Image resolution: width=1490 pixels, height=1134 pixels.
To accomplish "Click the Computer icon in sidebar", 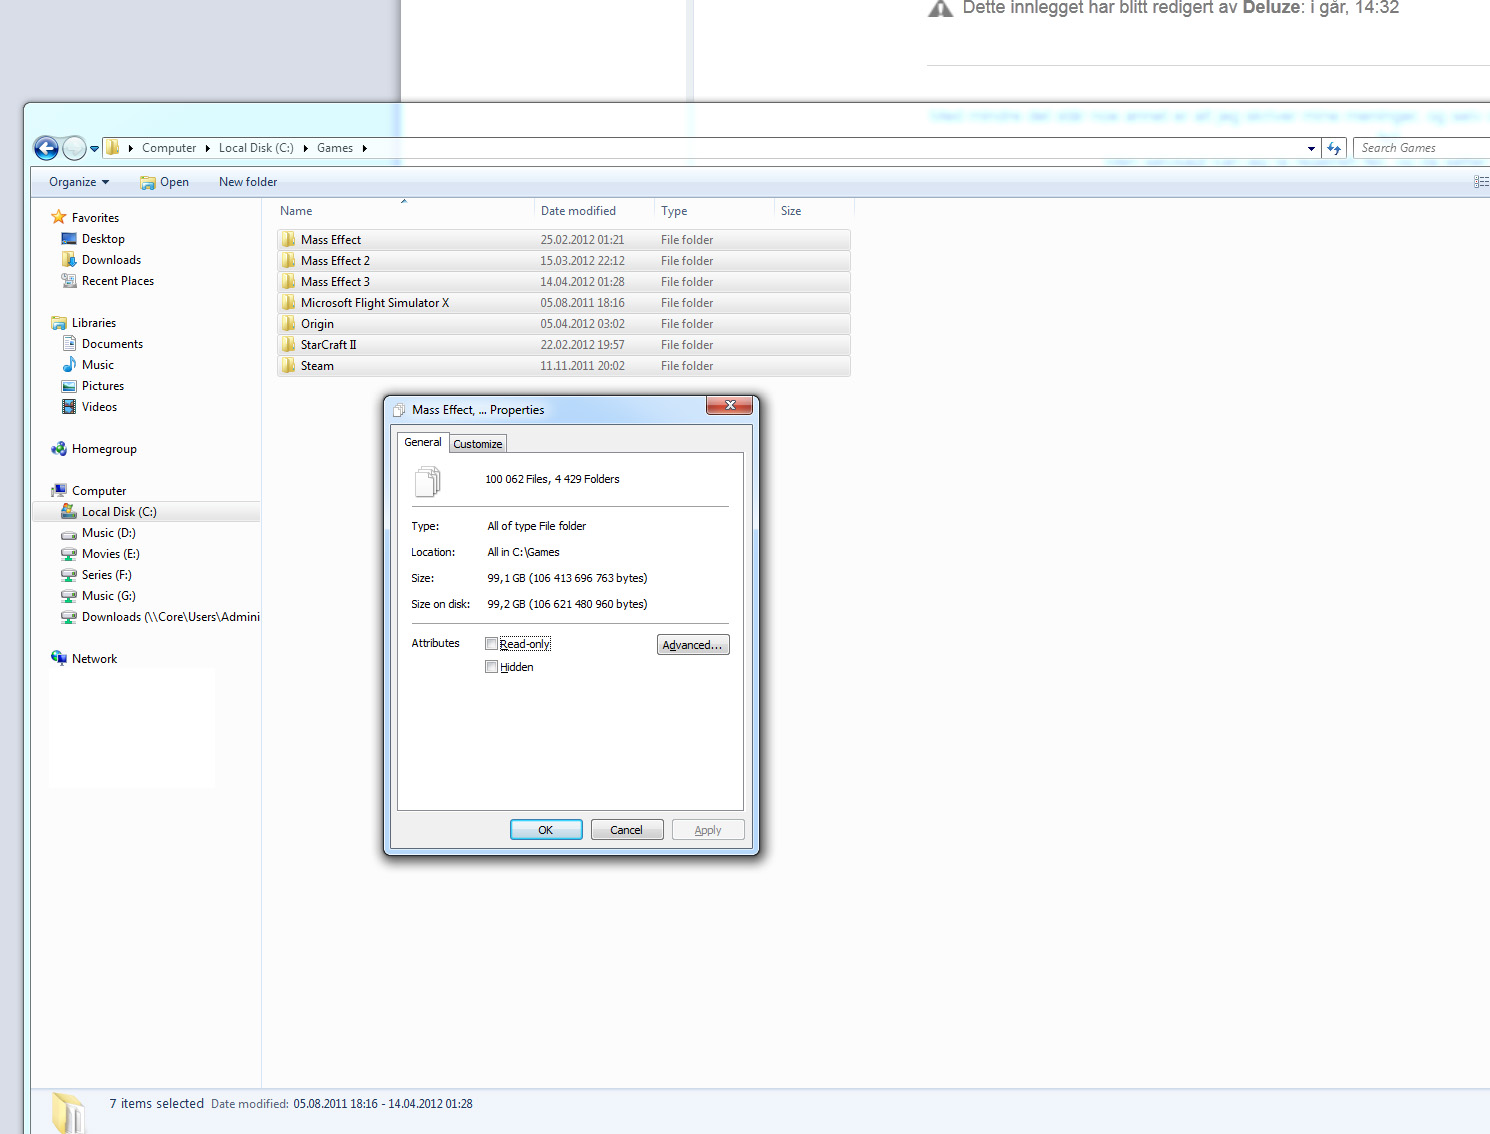I will (x=59, y=491).
